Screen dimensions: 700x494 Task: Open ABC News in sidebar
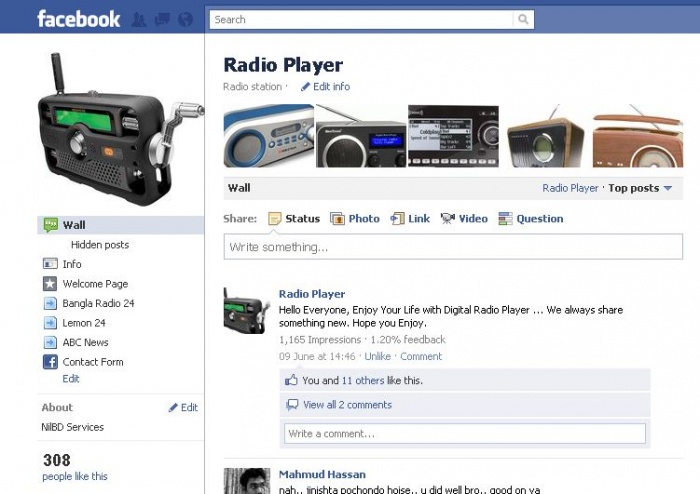pos(85,343)
